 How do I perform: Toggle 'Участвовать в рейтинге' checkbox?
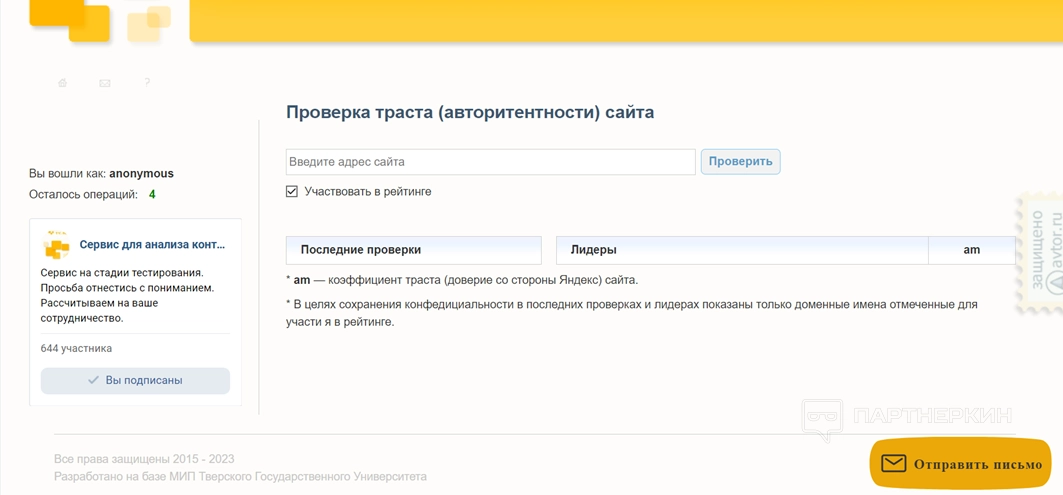tap(292, 191)
